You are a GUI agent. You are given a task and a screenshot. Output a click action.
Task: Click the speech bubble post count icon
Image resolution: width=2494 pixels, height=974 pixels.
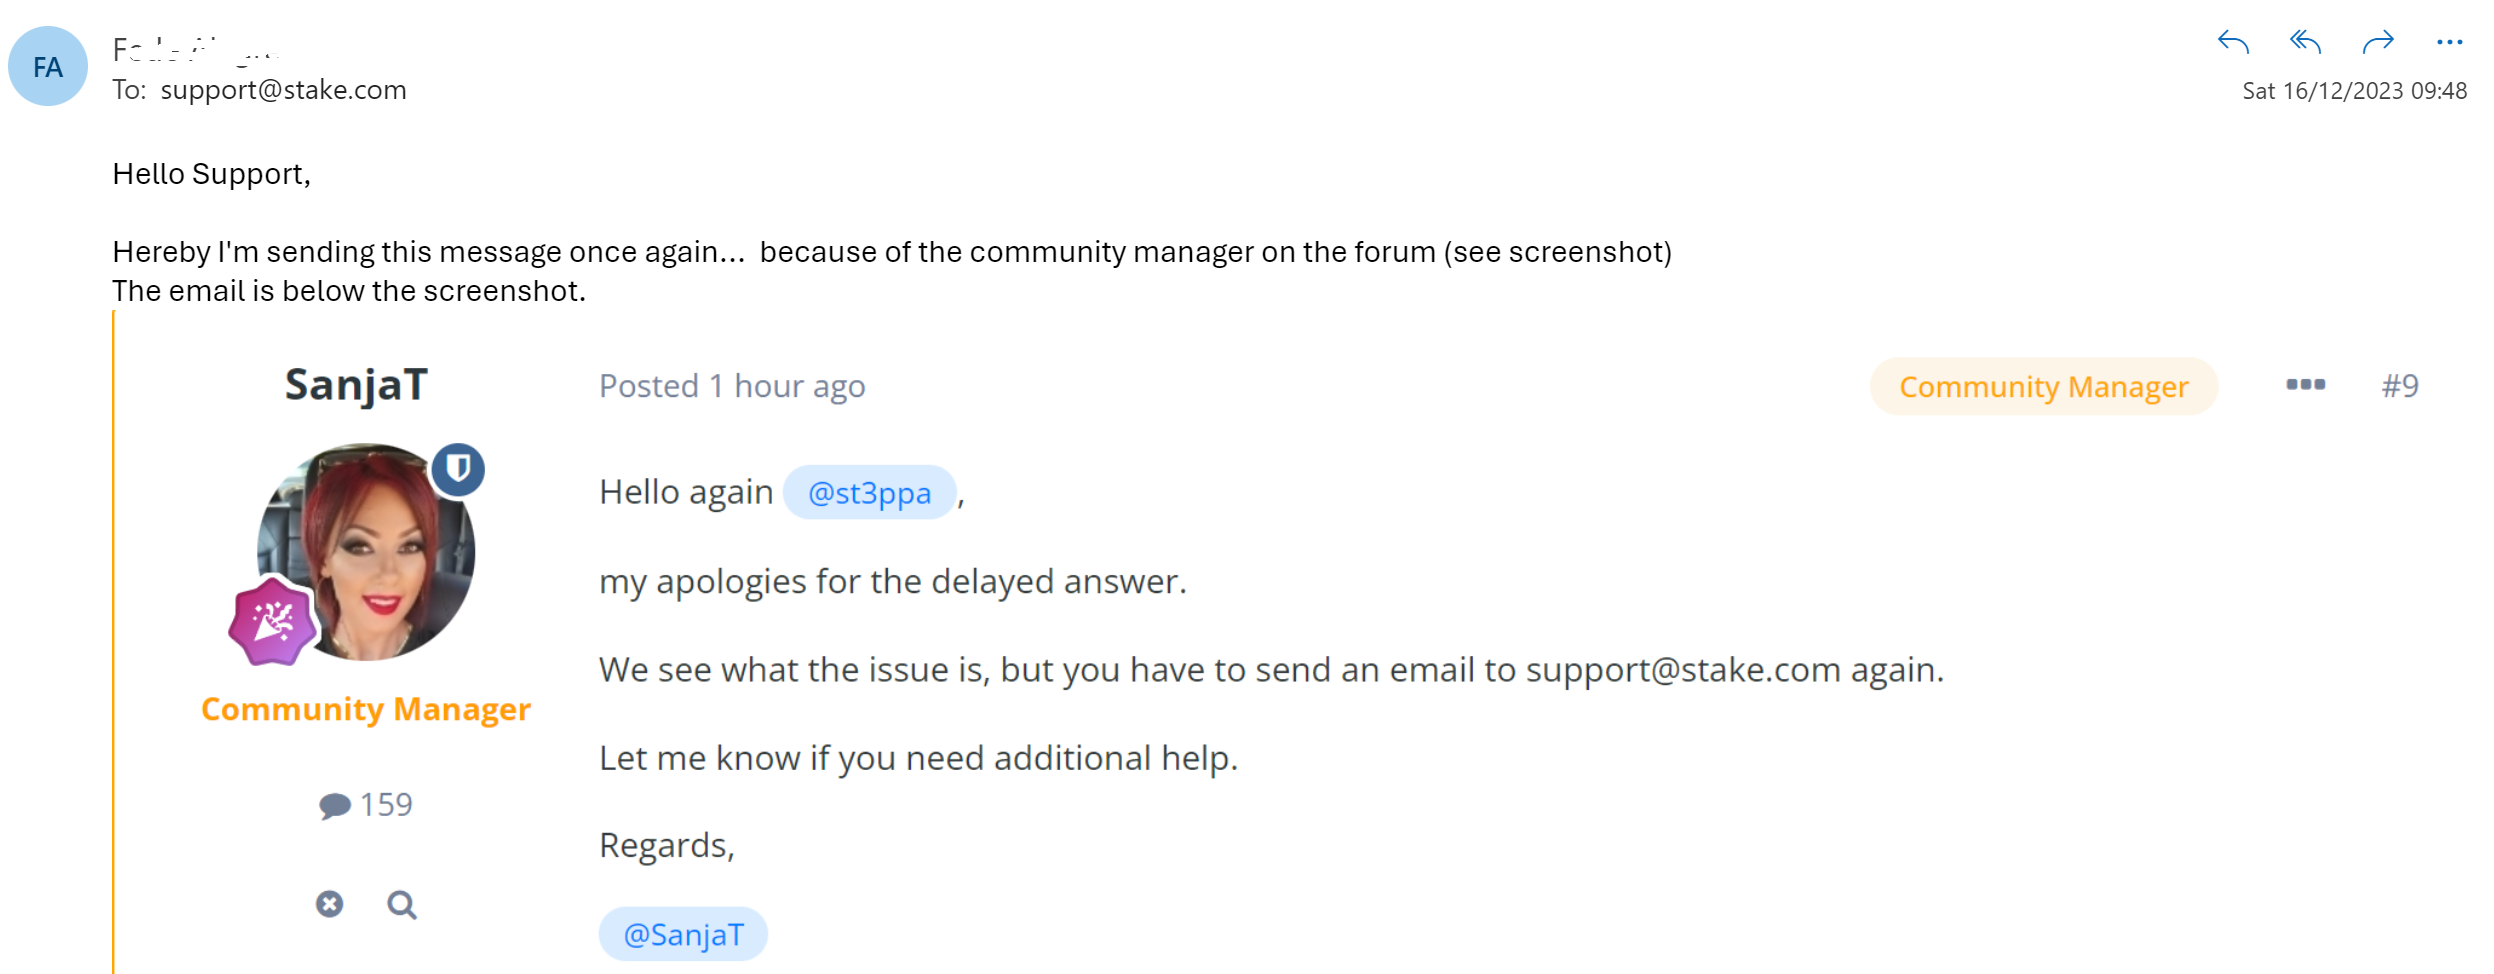click(x=335, y=806)
